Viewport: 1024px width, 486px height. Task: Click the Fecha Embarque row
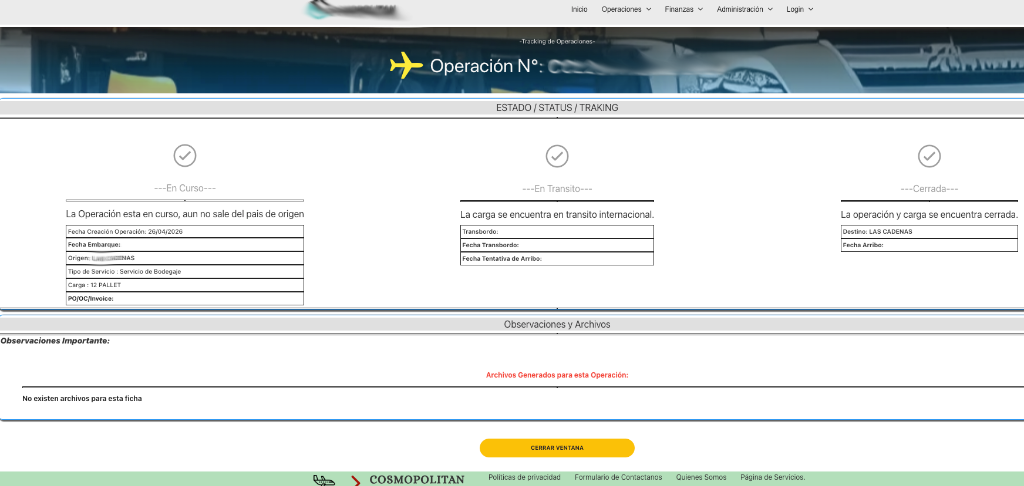(185, 245)
